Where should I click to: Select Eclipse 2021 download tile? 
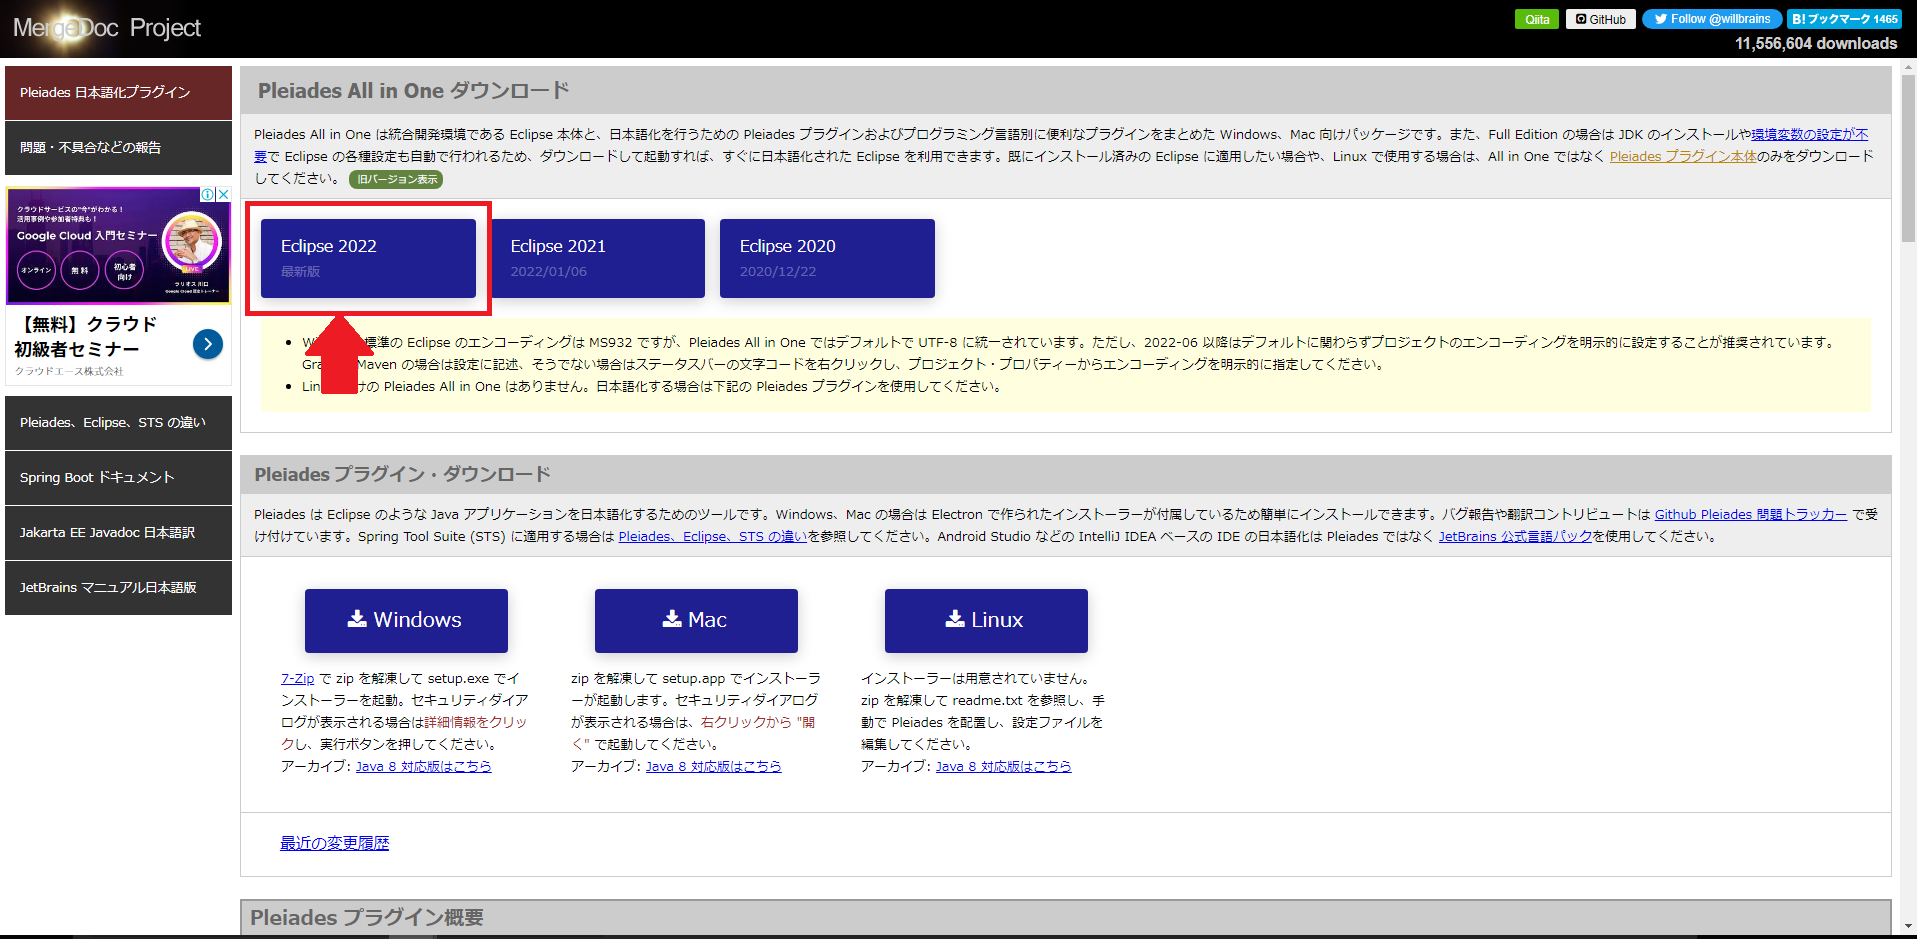(597, 258)
